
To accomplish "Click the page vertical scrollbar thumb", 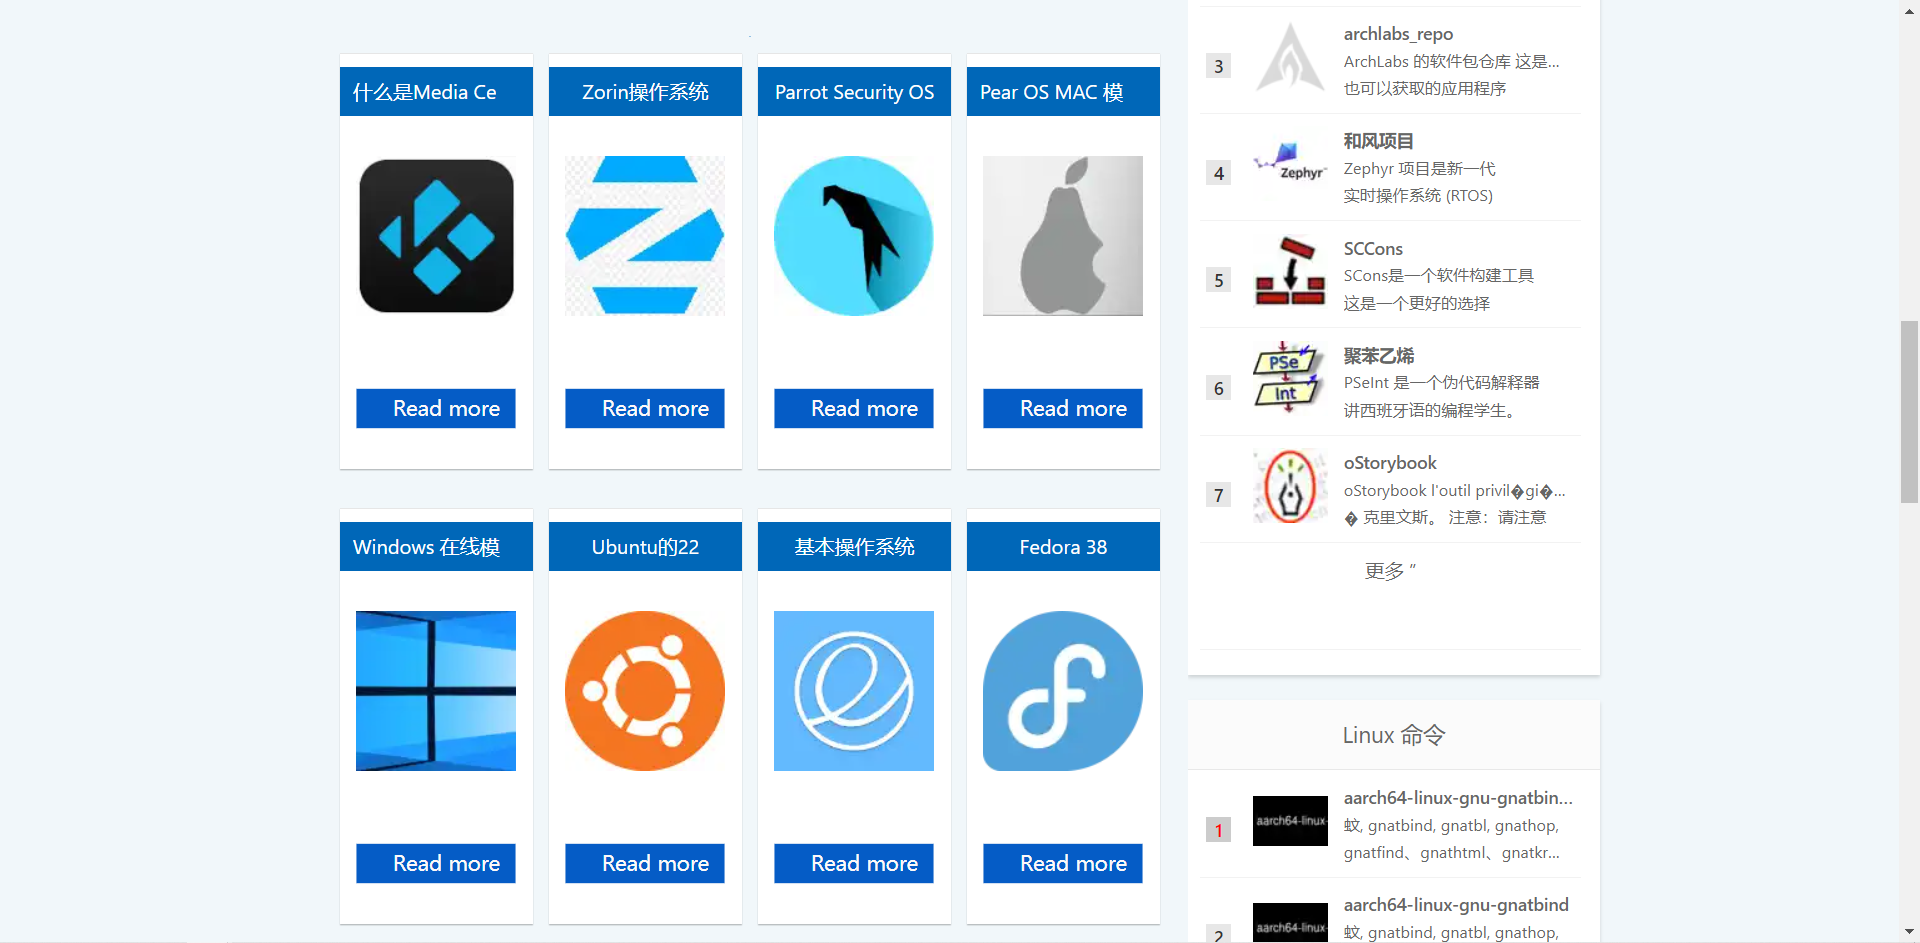I will tap(1909, 411).
